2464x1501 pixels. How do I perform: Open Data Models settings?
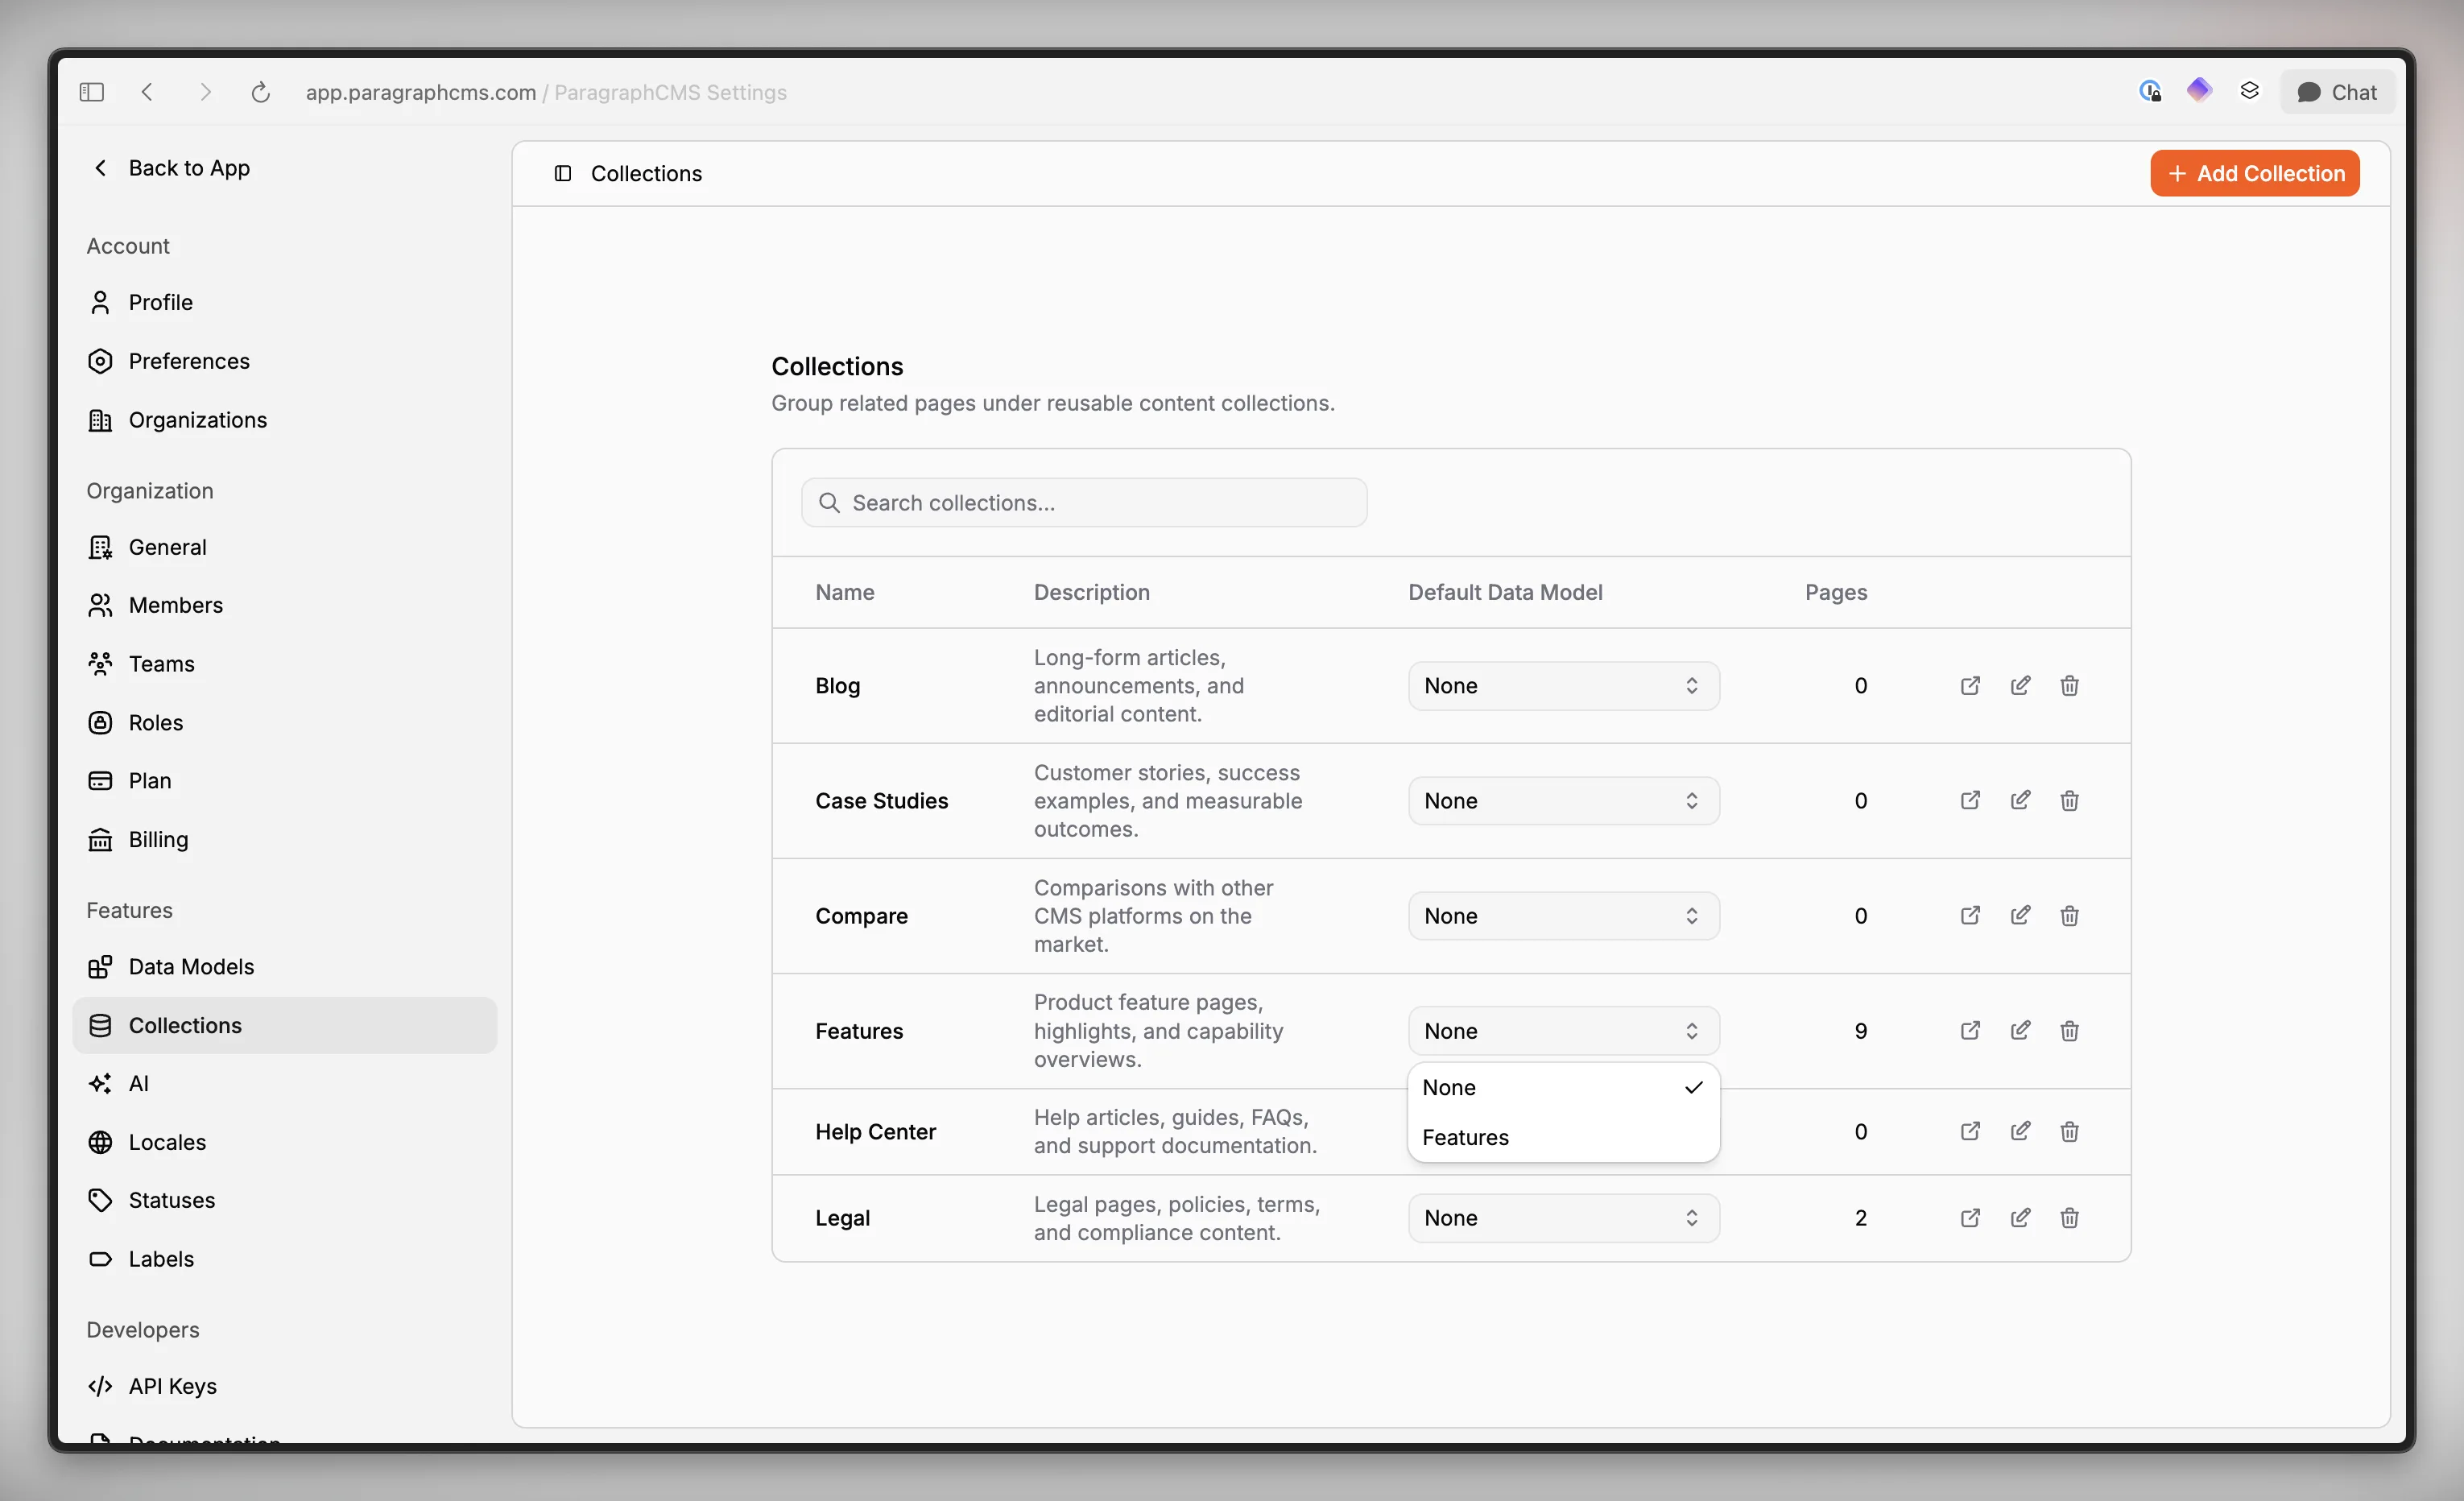(284, 967)
